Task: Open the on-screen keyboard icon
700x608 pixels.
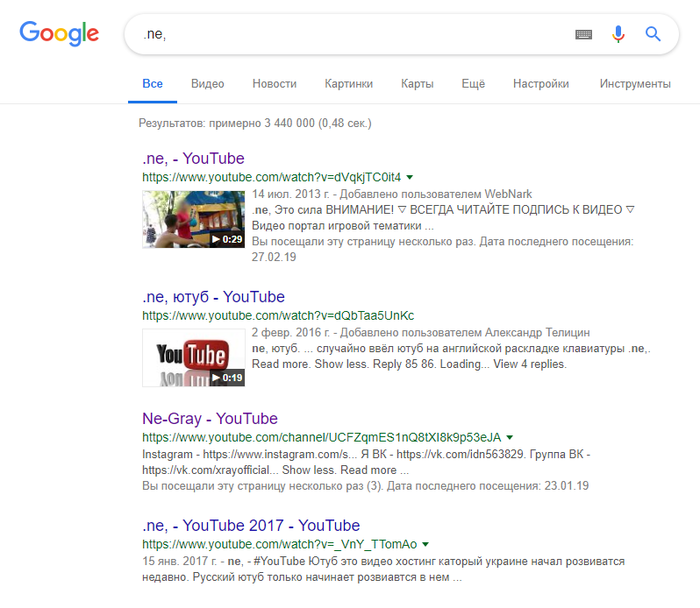Action: point(584,35)
